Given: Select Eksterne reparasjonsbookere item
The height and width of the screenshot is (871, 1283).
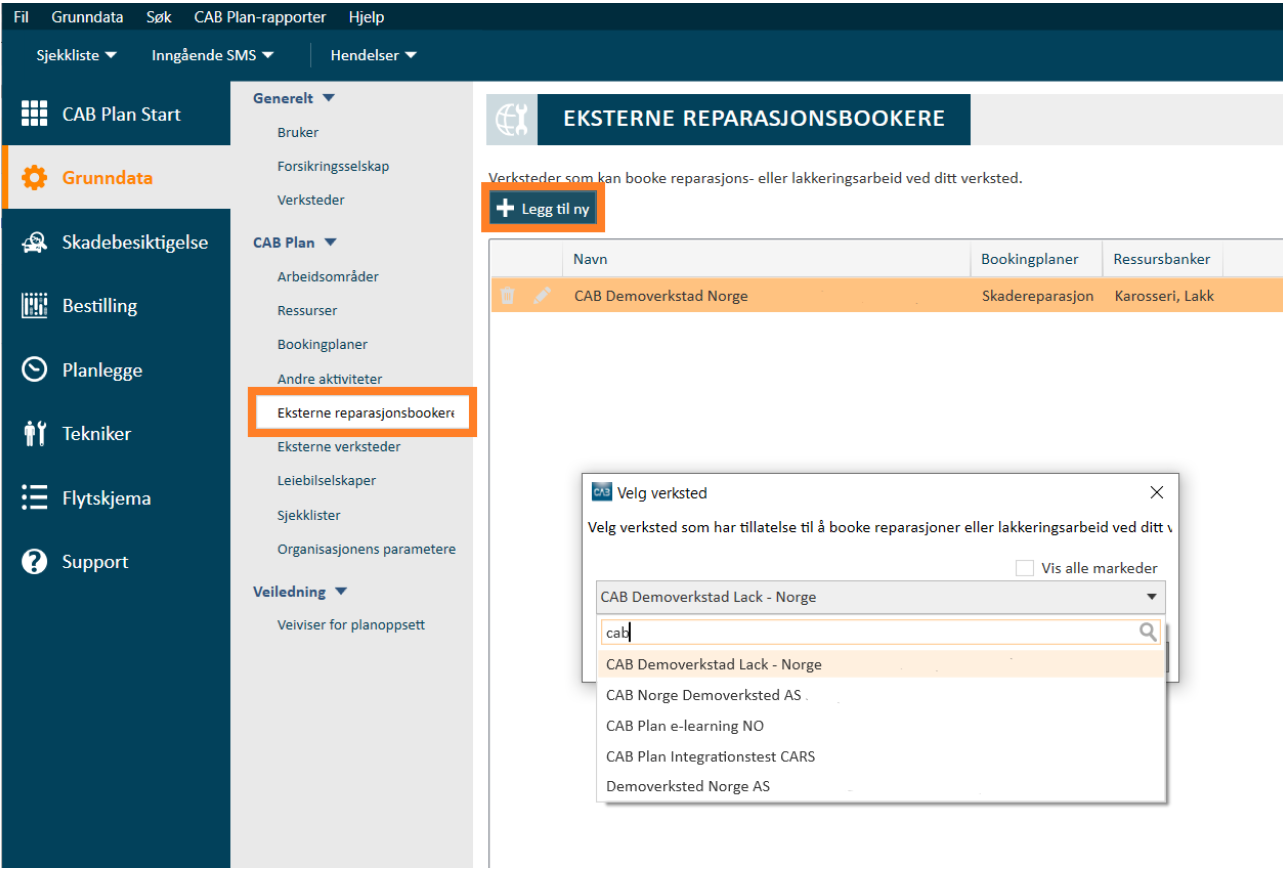Looking at the screenshot, I should tap(363, 412).
